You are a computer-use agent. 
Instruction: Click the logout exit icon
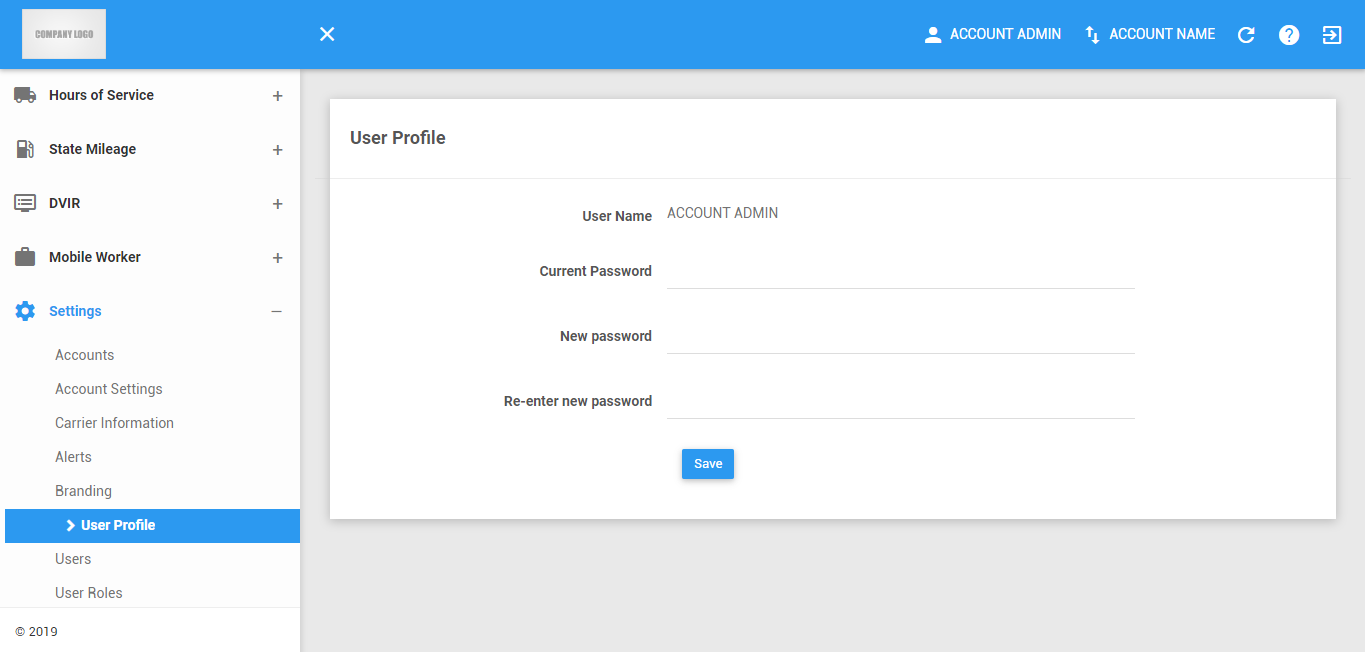tap(1332, 35)
